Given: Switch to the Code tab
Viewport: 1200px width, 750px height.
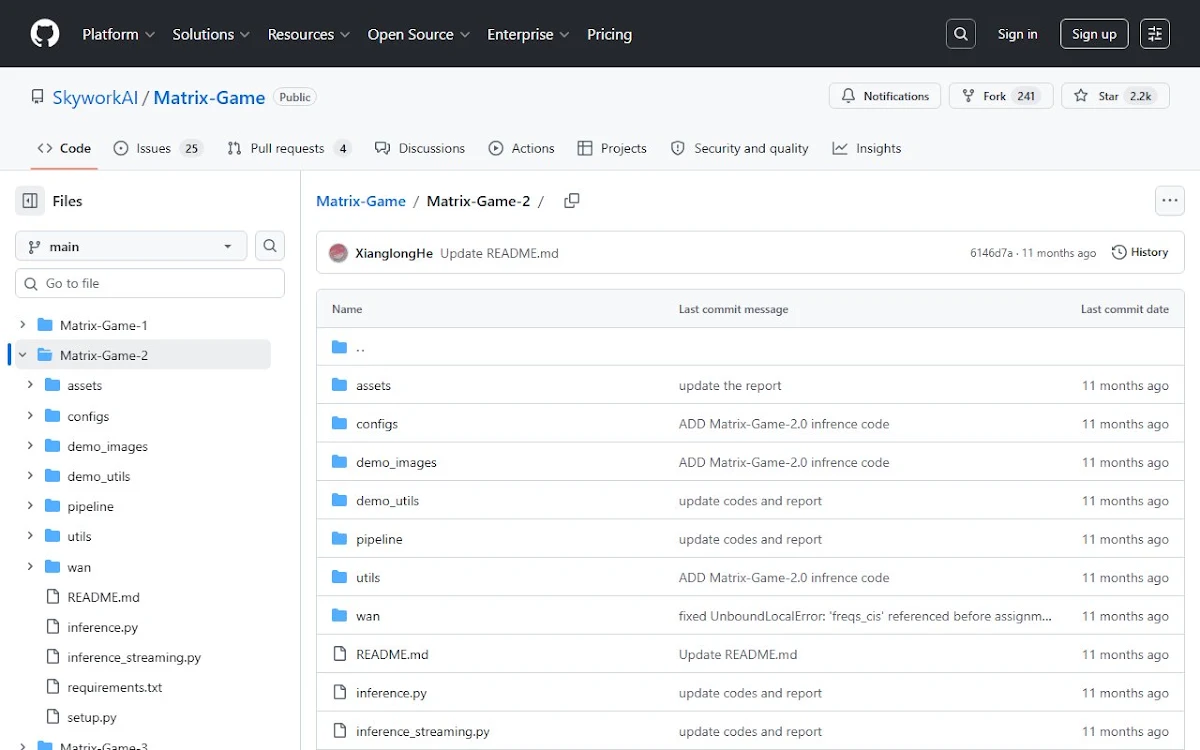Looking at the screenshot, I should tap(64, 148).
